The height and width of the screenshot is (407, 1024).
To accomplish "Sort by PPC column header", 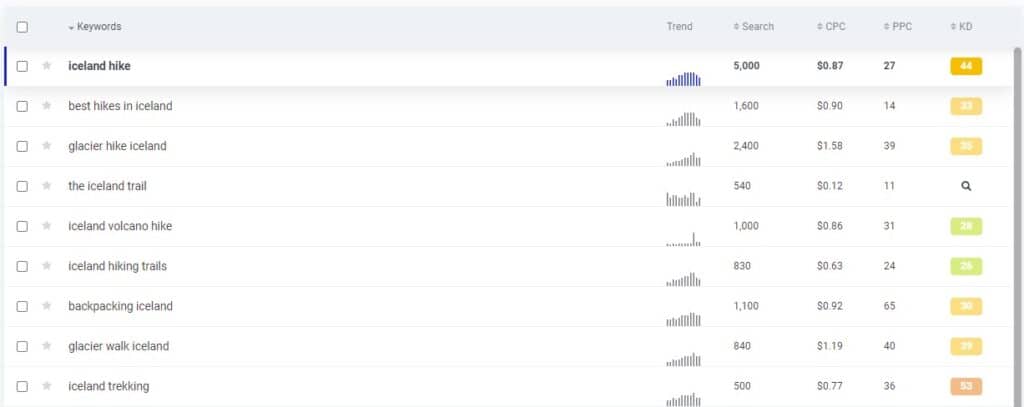I will [x=897, y=27].
